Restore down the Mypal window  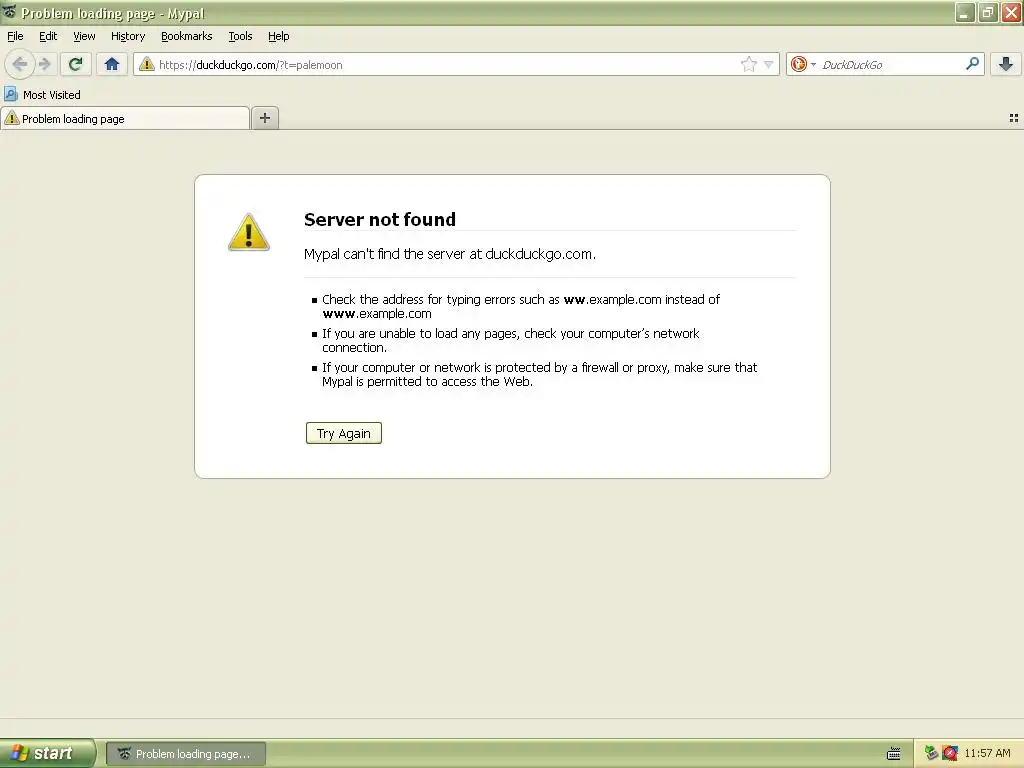tap(988, 12)
